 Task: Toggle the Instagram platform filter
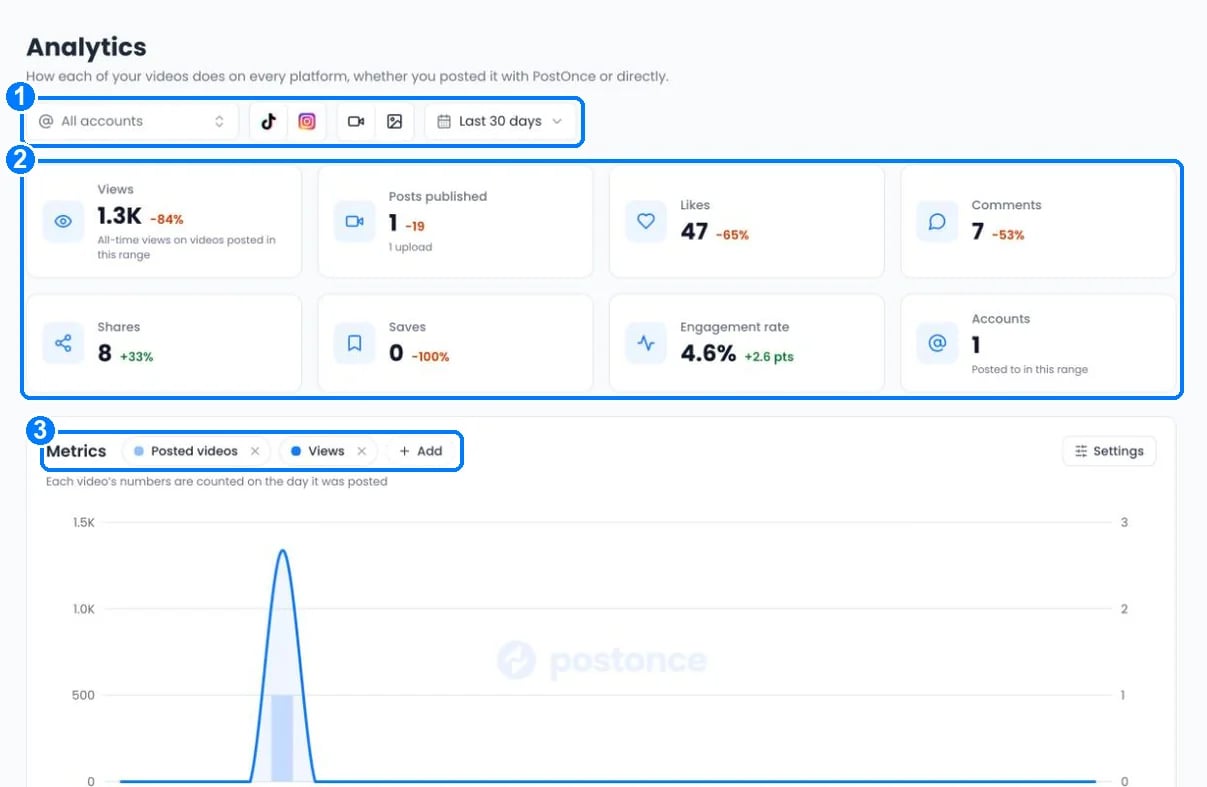pos(307,121)
